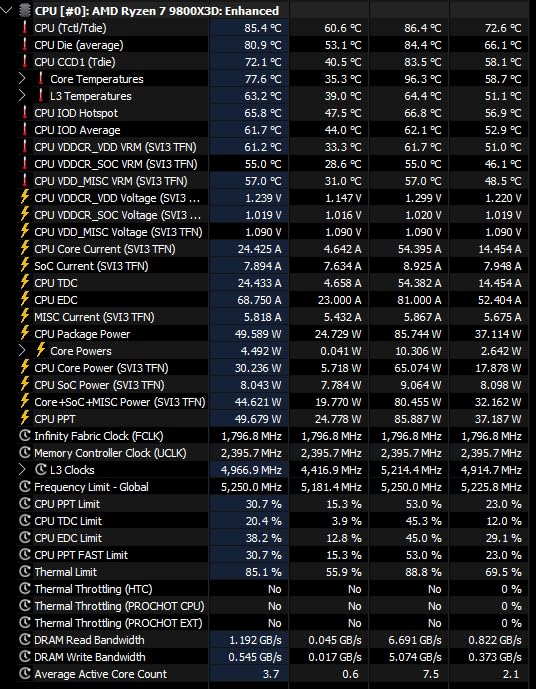The image size is (536, 689).
Task: Click the thermometer icon for CPU VDD_MISC VRM
Action: coord(25,181)
